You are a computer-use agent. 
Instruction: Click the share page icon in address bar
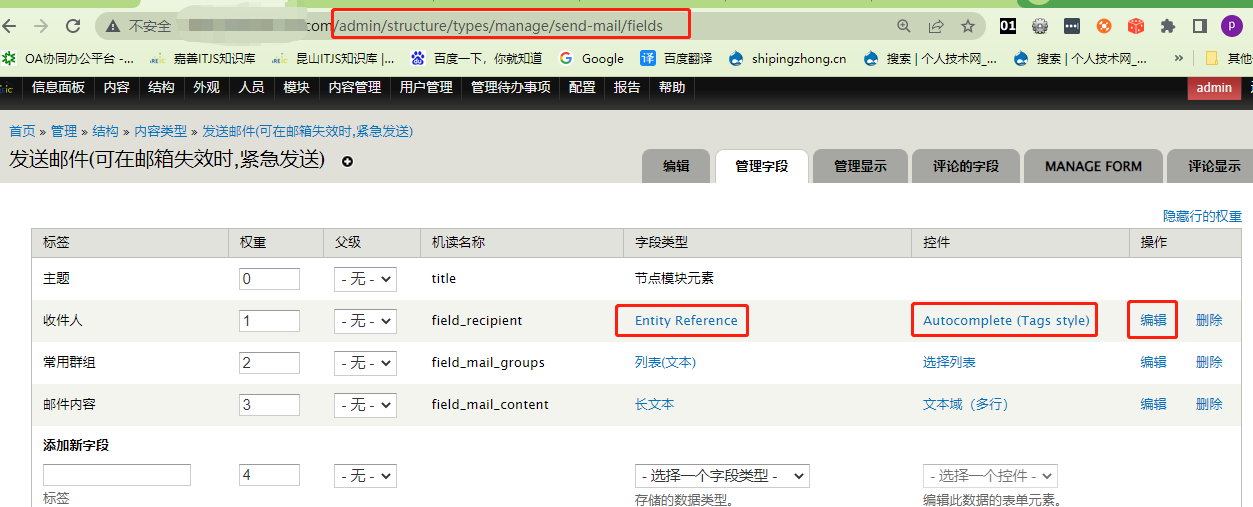936,26
